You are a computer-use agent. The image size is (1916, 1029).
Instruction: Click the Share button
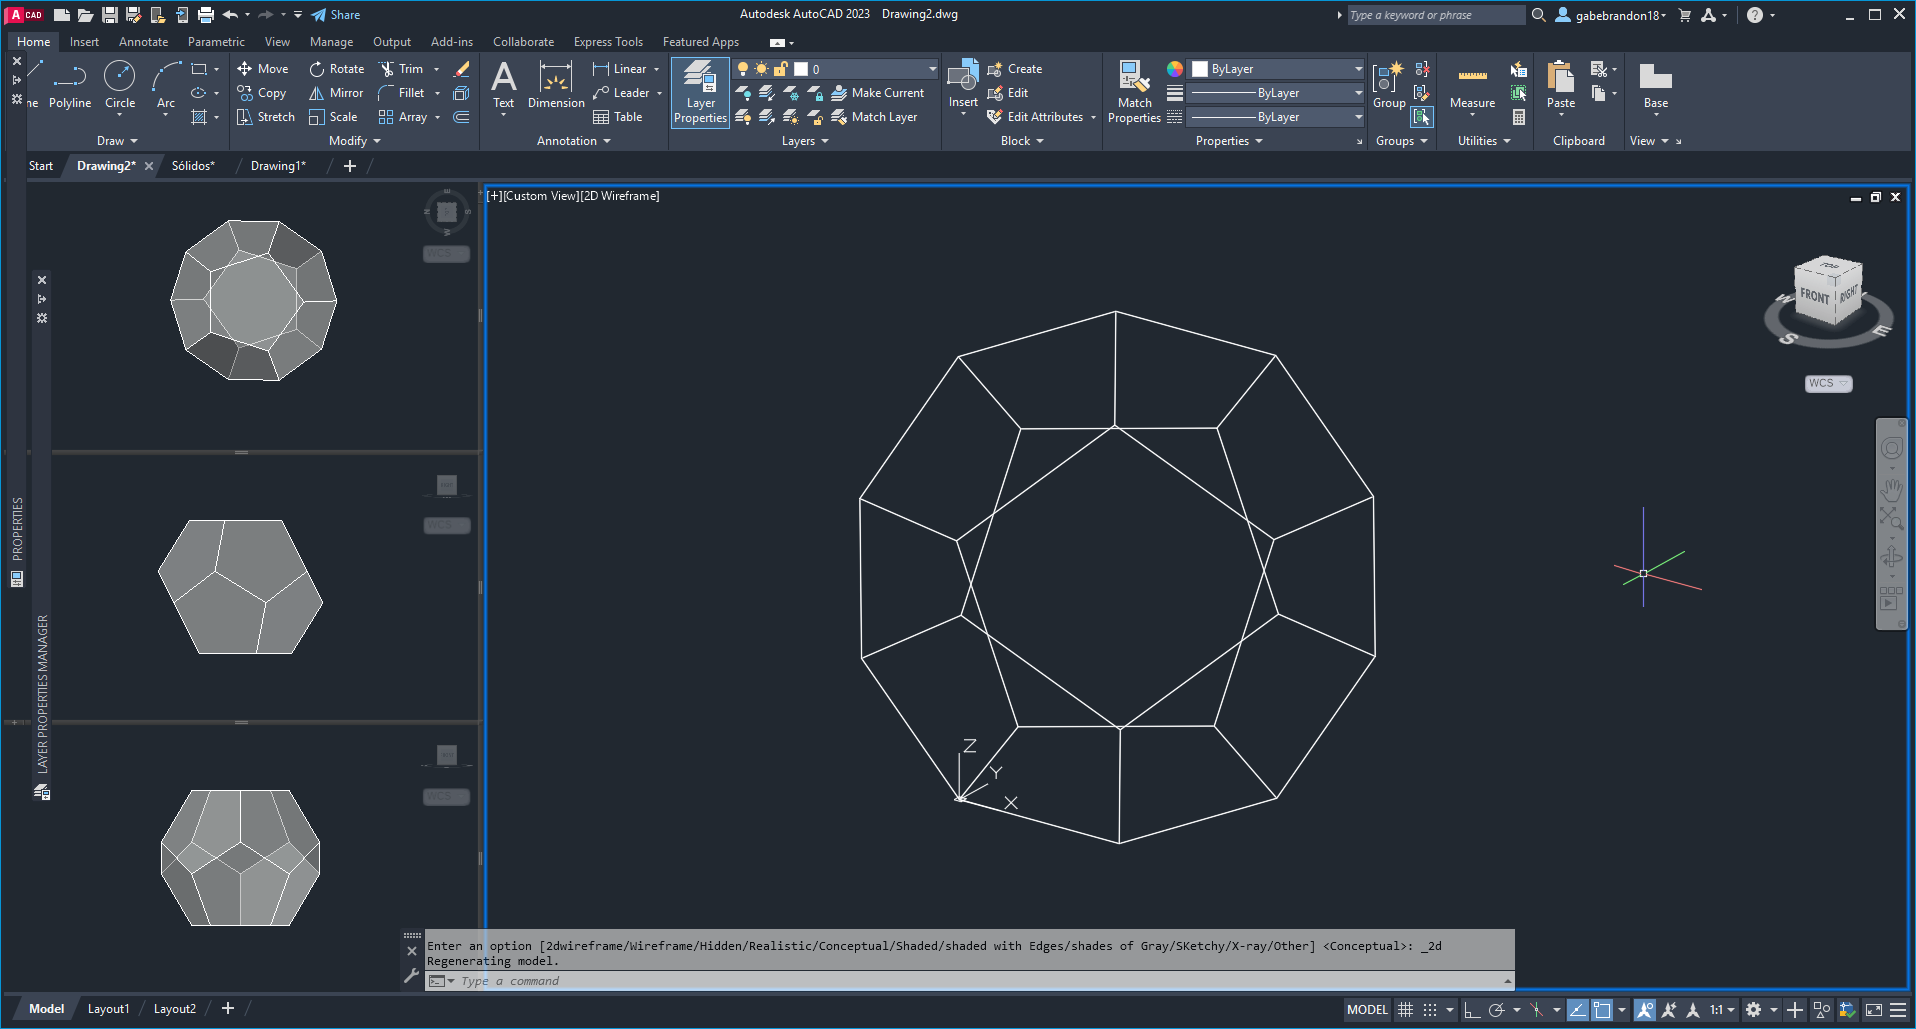[x=336, y=15]
